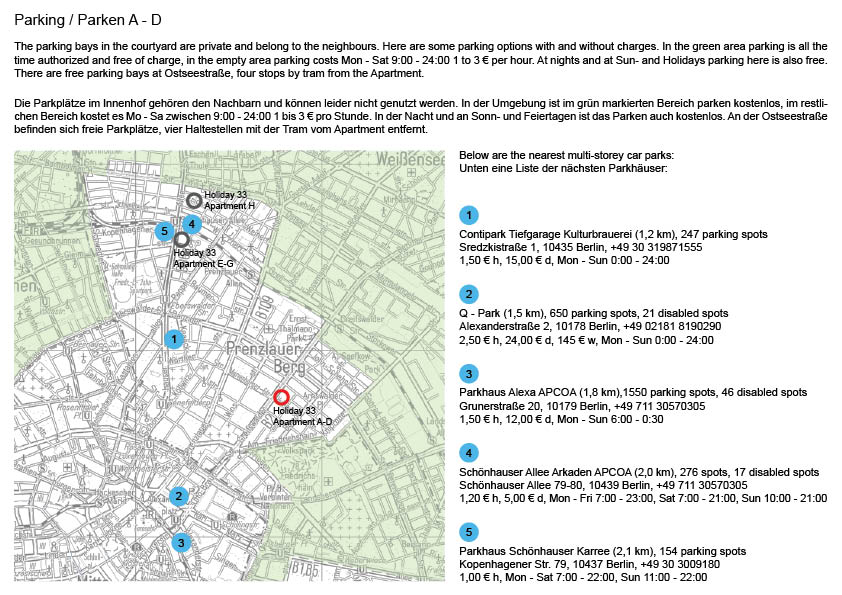Click the "Holiday 33 Apartment H" map label
The width and height of the screenshot is (842, 595).
[229, 200]
